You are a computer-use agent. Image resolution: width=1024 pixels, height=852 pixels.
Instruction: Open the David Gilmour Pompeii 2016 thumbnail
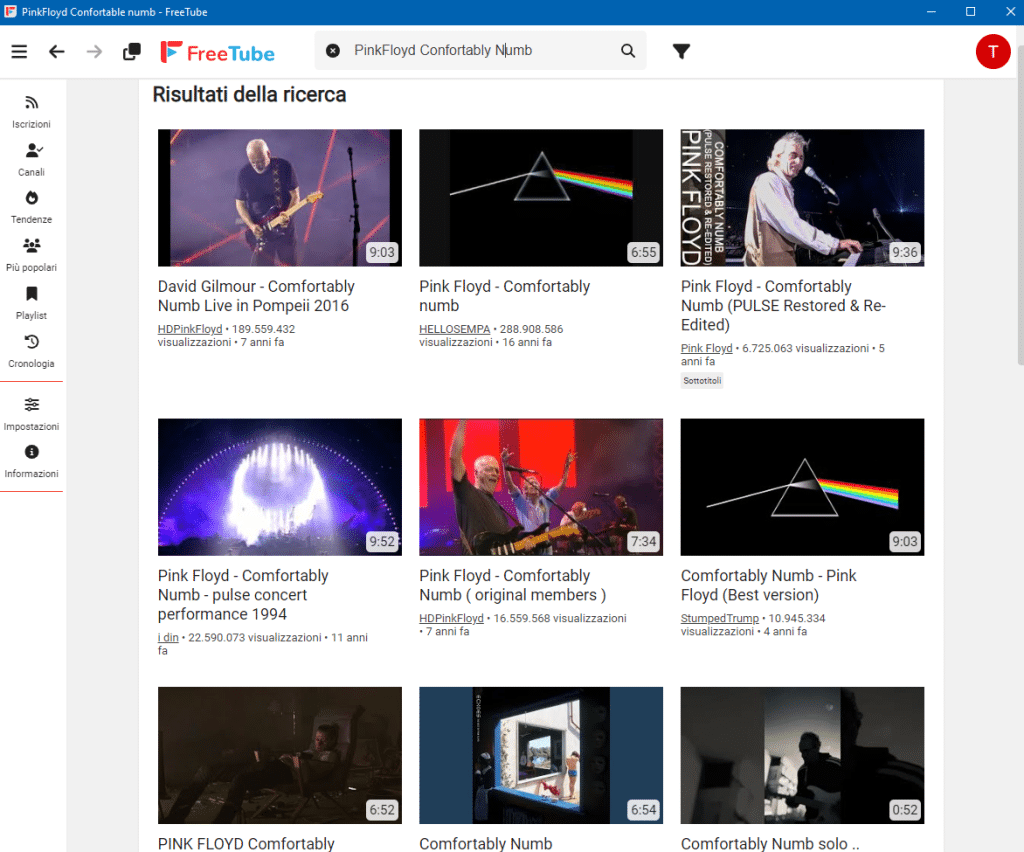tap(280, 197)
